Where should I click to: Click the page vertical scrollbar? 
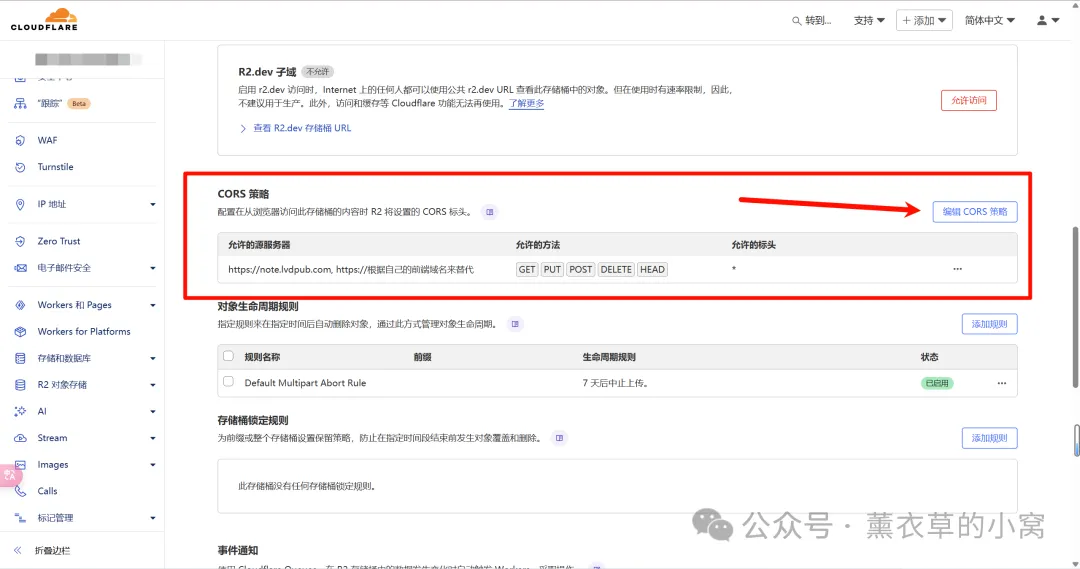(1075, 307)
